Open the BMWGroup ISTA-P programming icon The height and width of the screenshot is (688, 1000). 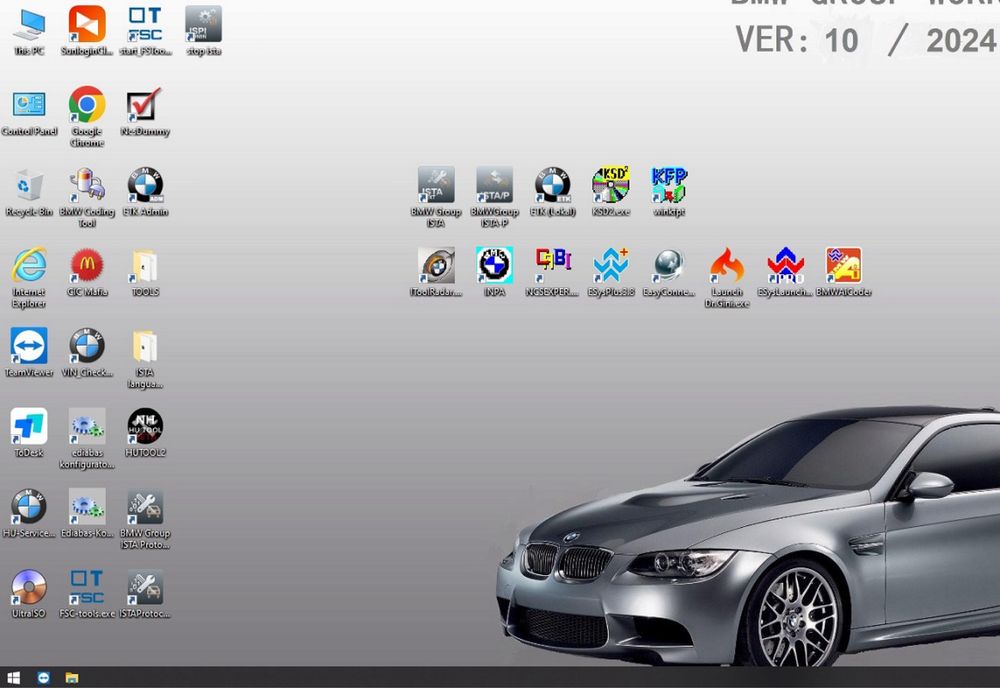[494, 197]
